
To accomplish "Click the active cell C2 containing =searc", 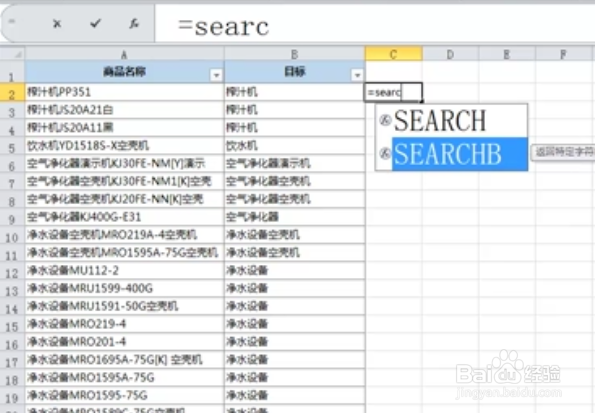I will click(x=394, y=92).
